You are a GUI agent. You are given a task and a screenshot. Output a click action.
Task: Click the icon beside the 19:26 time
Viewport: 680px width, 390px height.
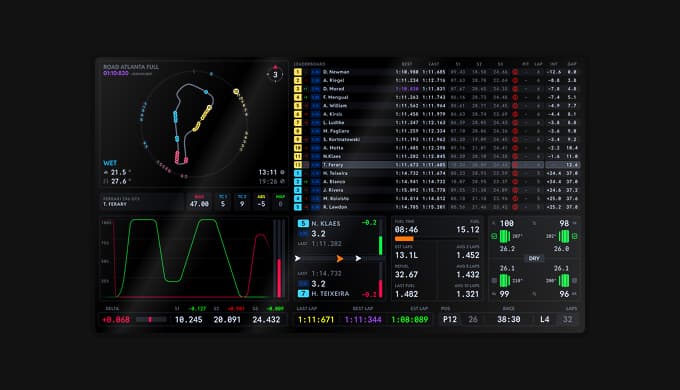click(282, 181)
